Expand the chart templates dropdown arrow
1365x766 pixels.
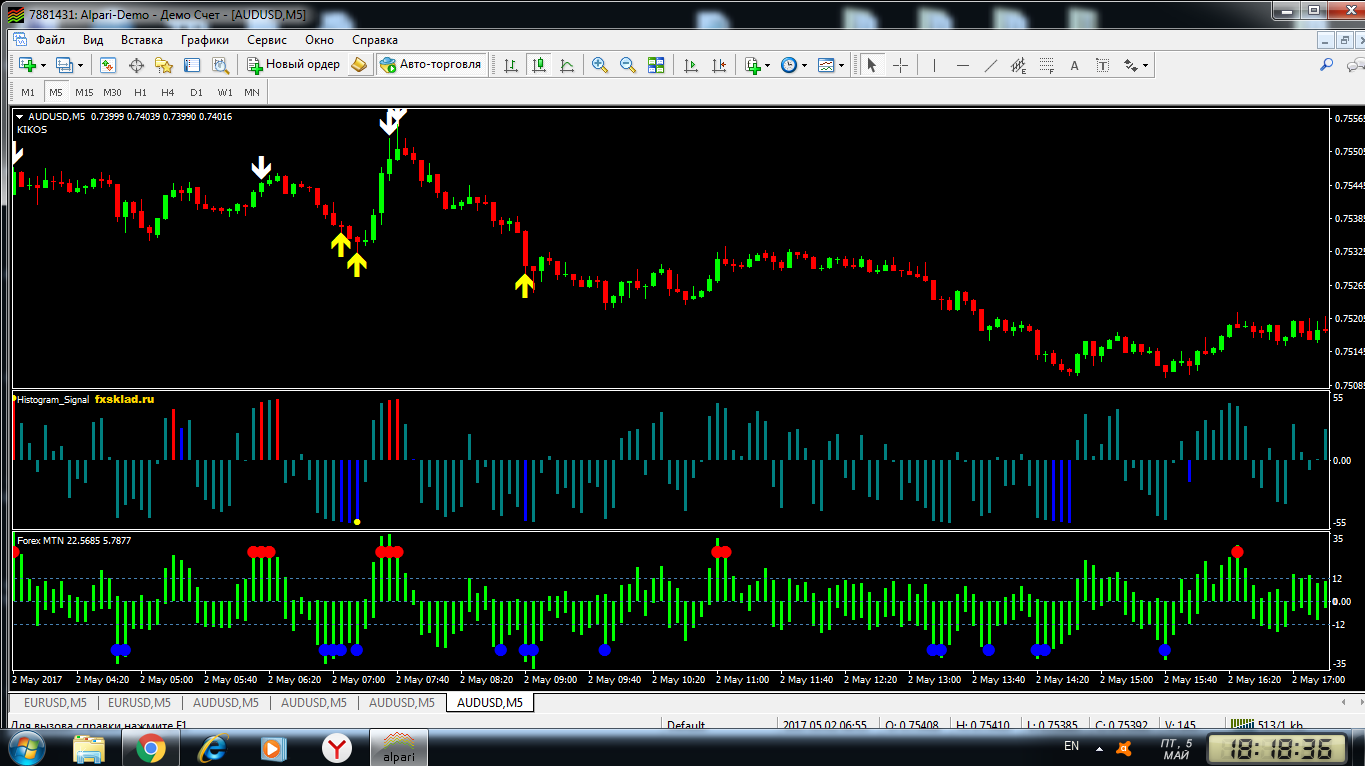841,65
